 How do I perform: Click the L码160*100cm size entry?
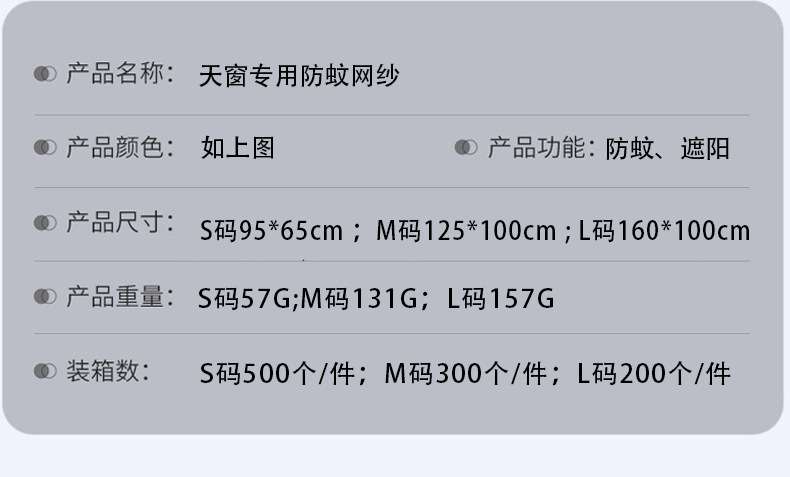[x=664, y=231]
